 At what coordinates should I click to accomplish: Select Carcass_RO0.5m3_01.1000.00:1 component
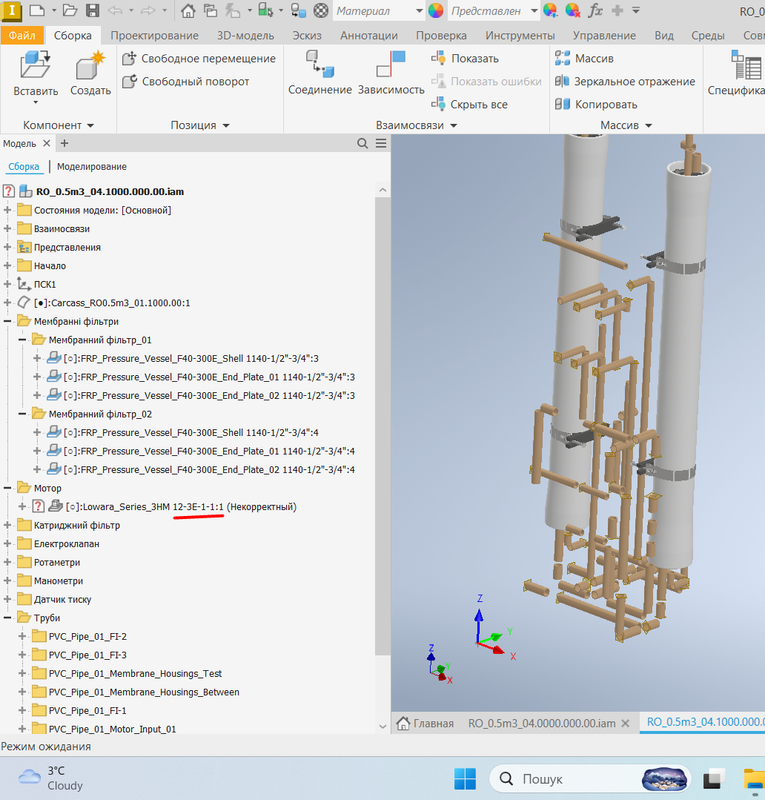click(x=112, y=303)
